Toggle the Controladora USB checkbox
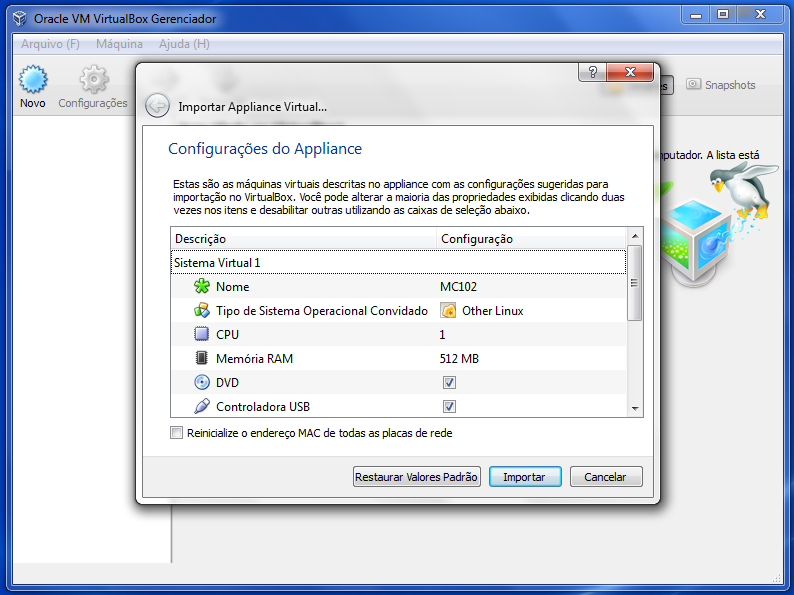The width and height of the screenshot is (794, 595). click(x=449, y=406)
